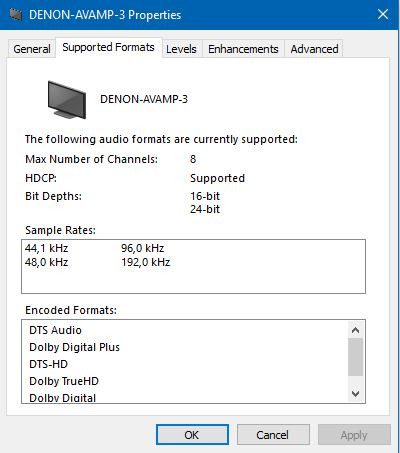
Task: Select DTS Audio in Encoded Formats list
Action: [55, 330]
